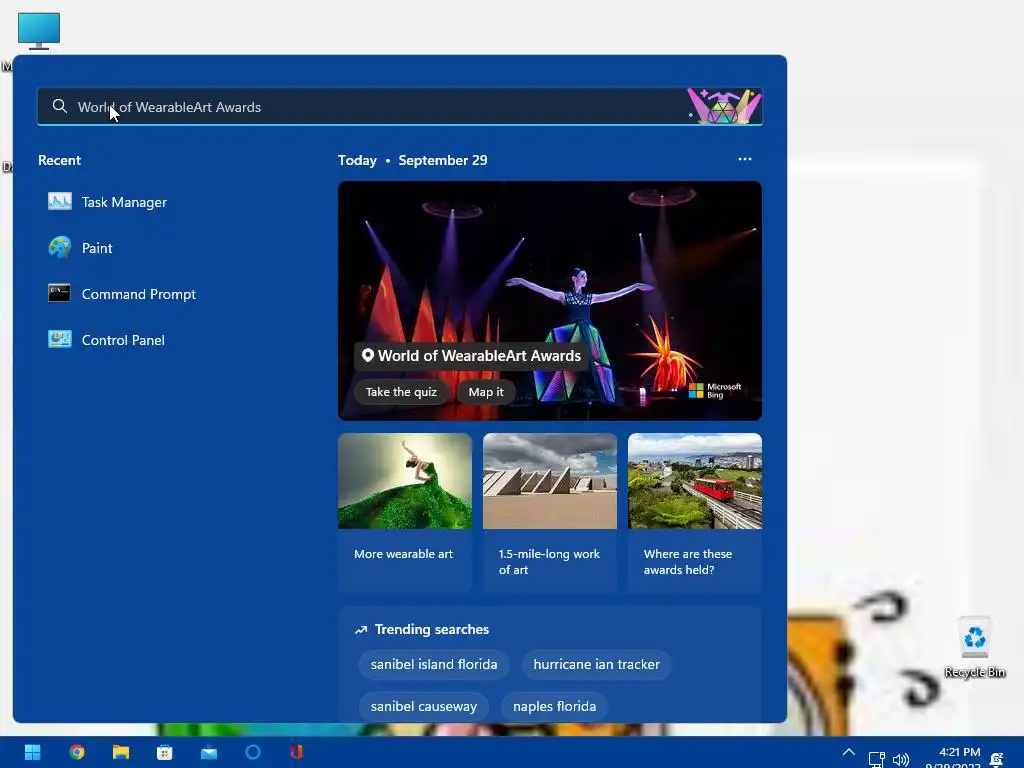This screenshot has width=1024, height=768.
Task: Select the Recycle Bin desktop icon
Action: (x=974, y=647)
